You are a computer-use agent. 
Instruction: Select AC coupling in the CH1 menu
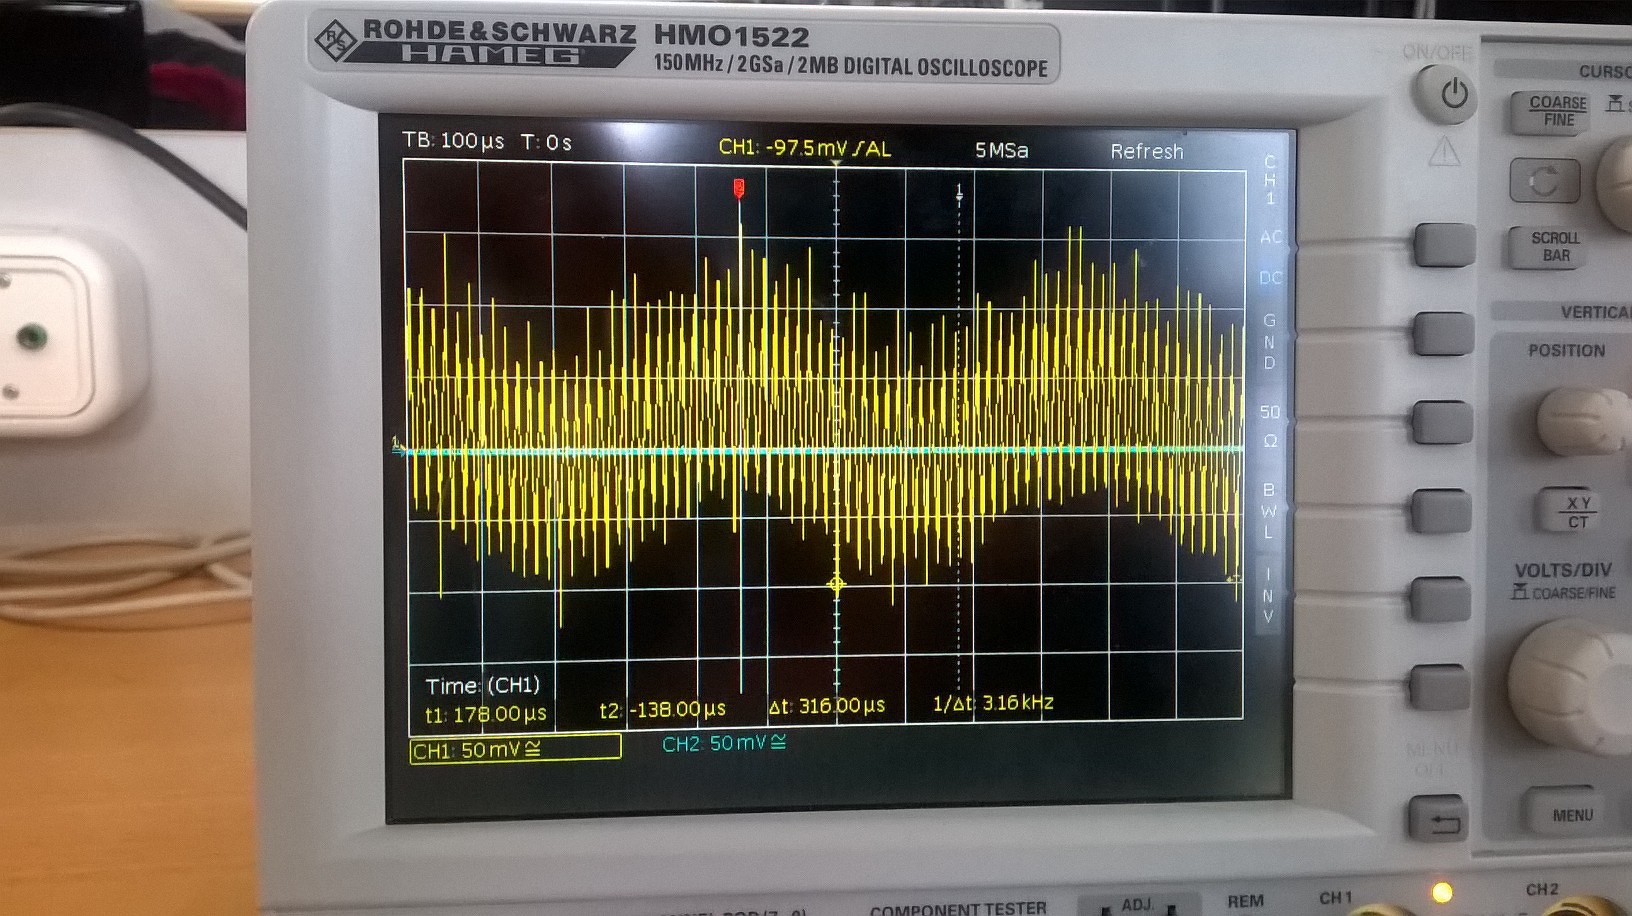pos(1270,237)
